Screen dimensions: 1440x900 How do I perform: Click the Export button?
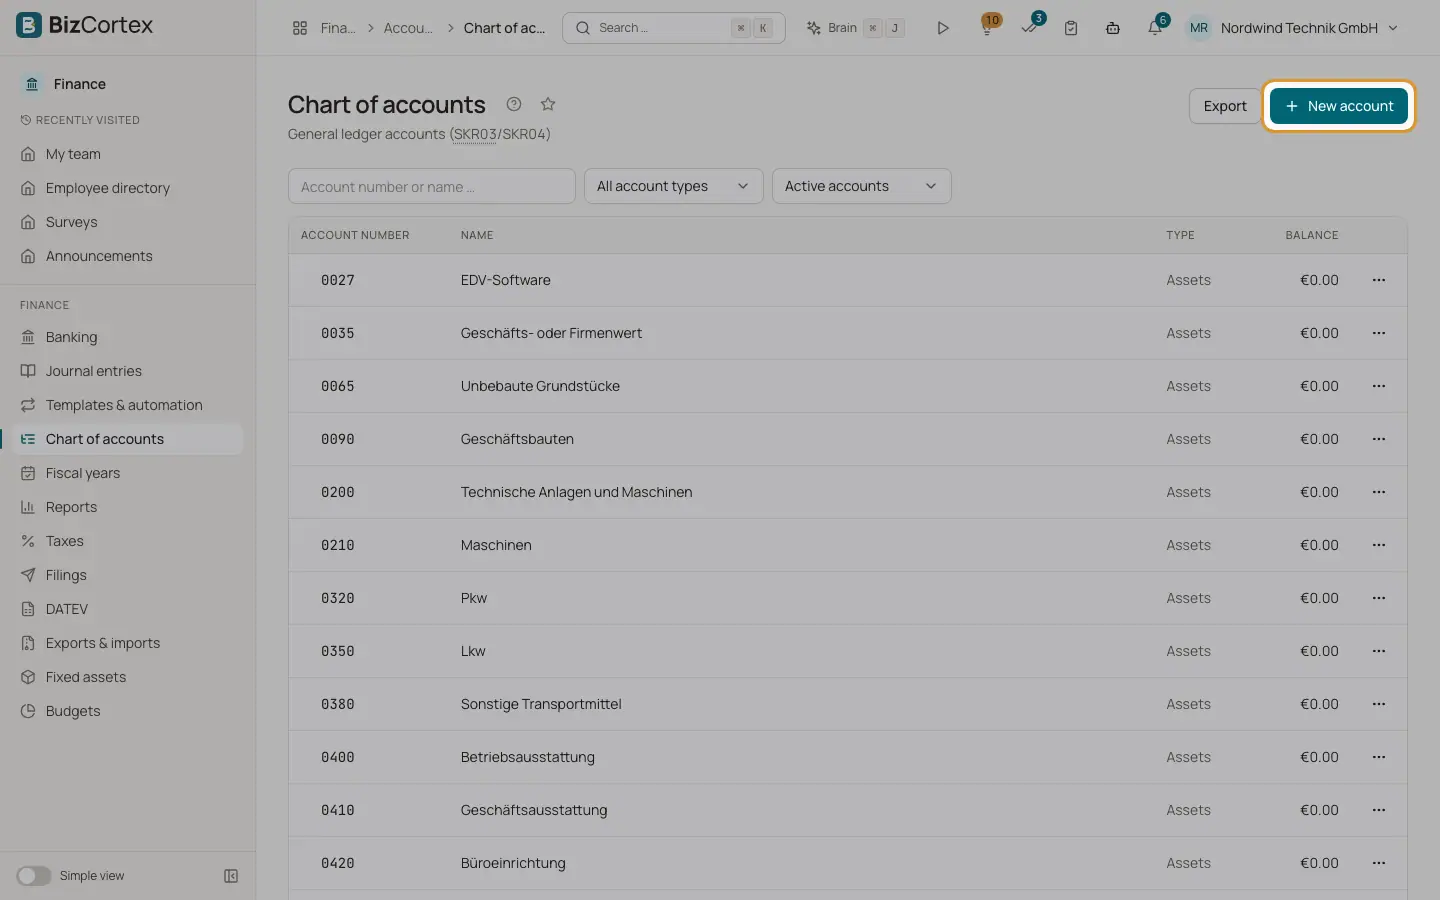point(1225,106)
